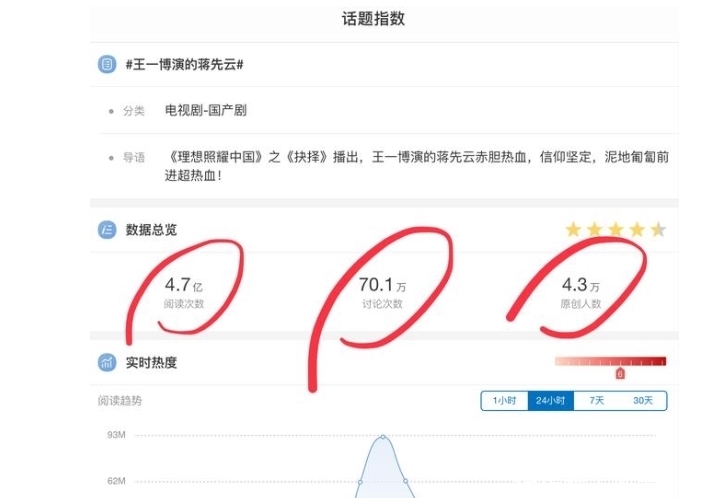Click the 93M axis label
This screenshot has height=498, width=717.
(x=116, y=434)
